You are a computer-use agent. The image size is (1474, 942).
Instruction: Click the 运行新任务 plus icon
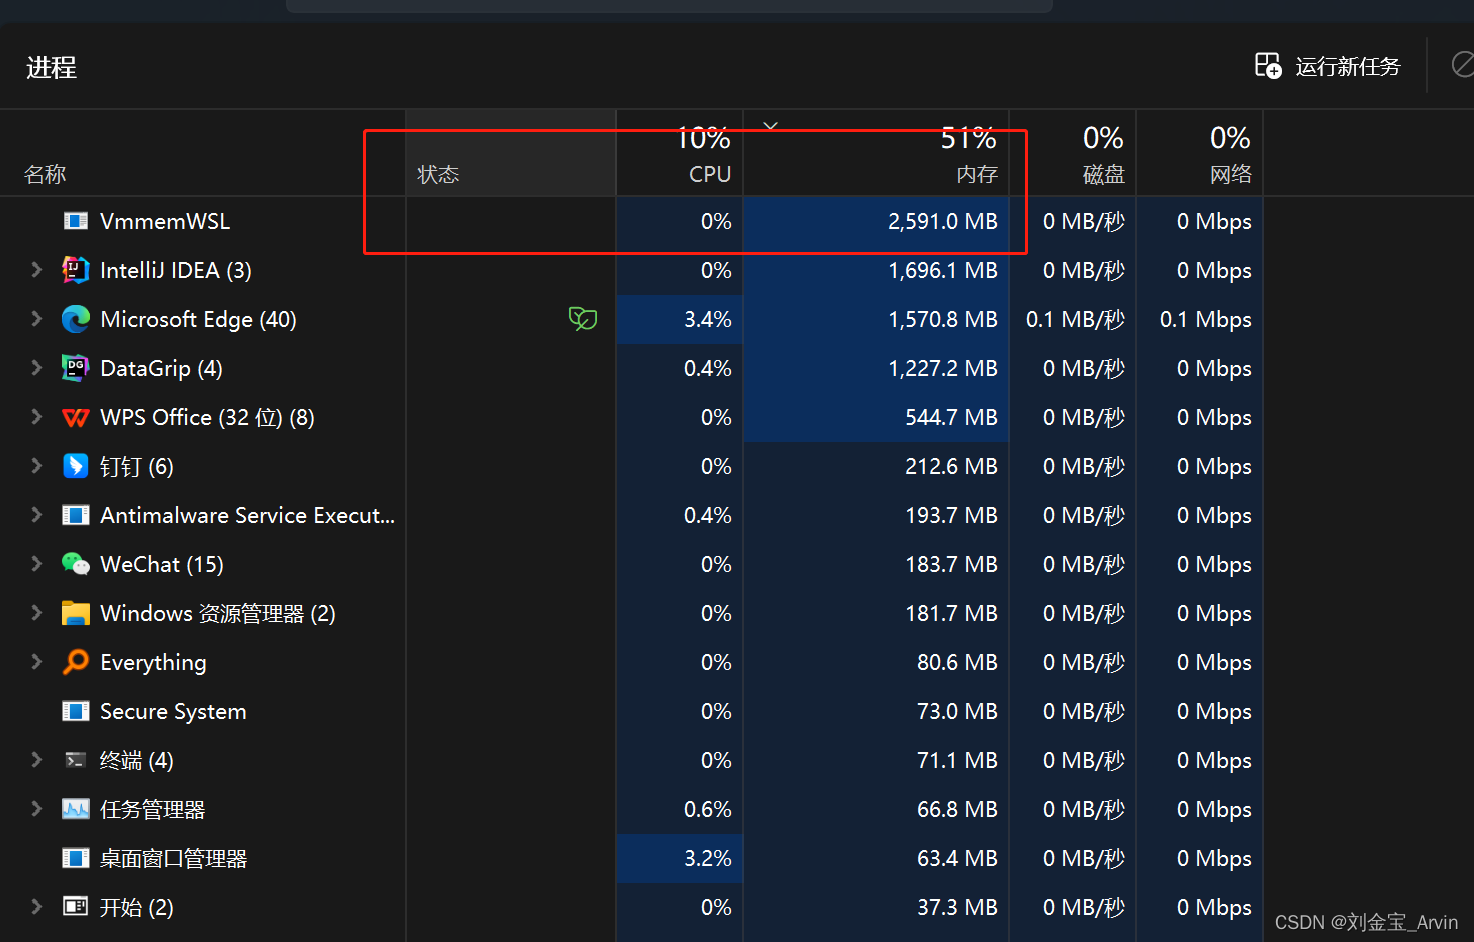(x=1268, y=66)
